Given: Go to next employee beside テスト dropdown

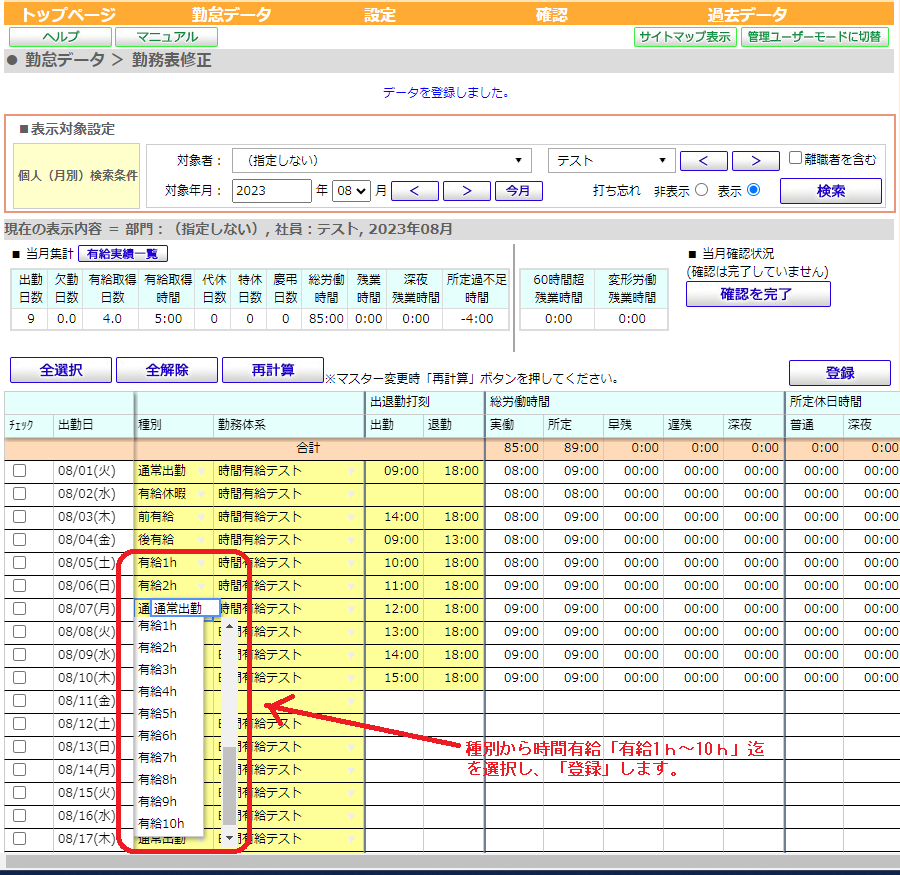Looking at the screenshot, I should point(756,161).
